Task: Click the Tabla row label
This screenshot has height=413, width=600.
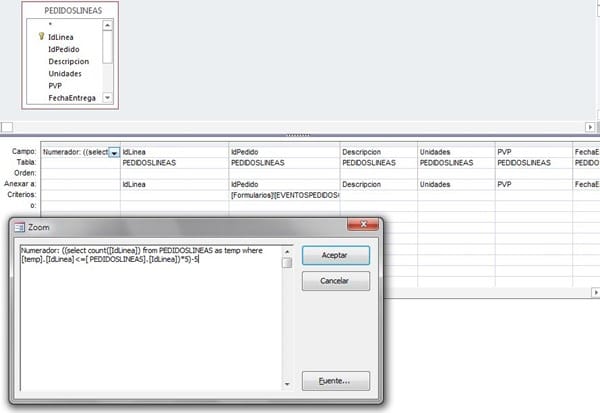Action: (26, 162)
